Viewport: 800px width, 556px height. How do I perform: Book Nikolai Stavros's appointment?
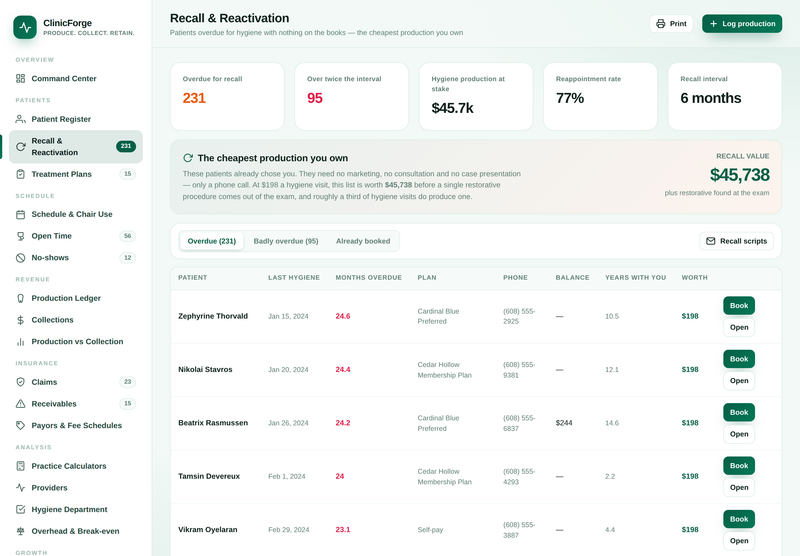coord(739,359)
